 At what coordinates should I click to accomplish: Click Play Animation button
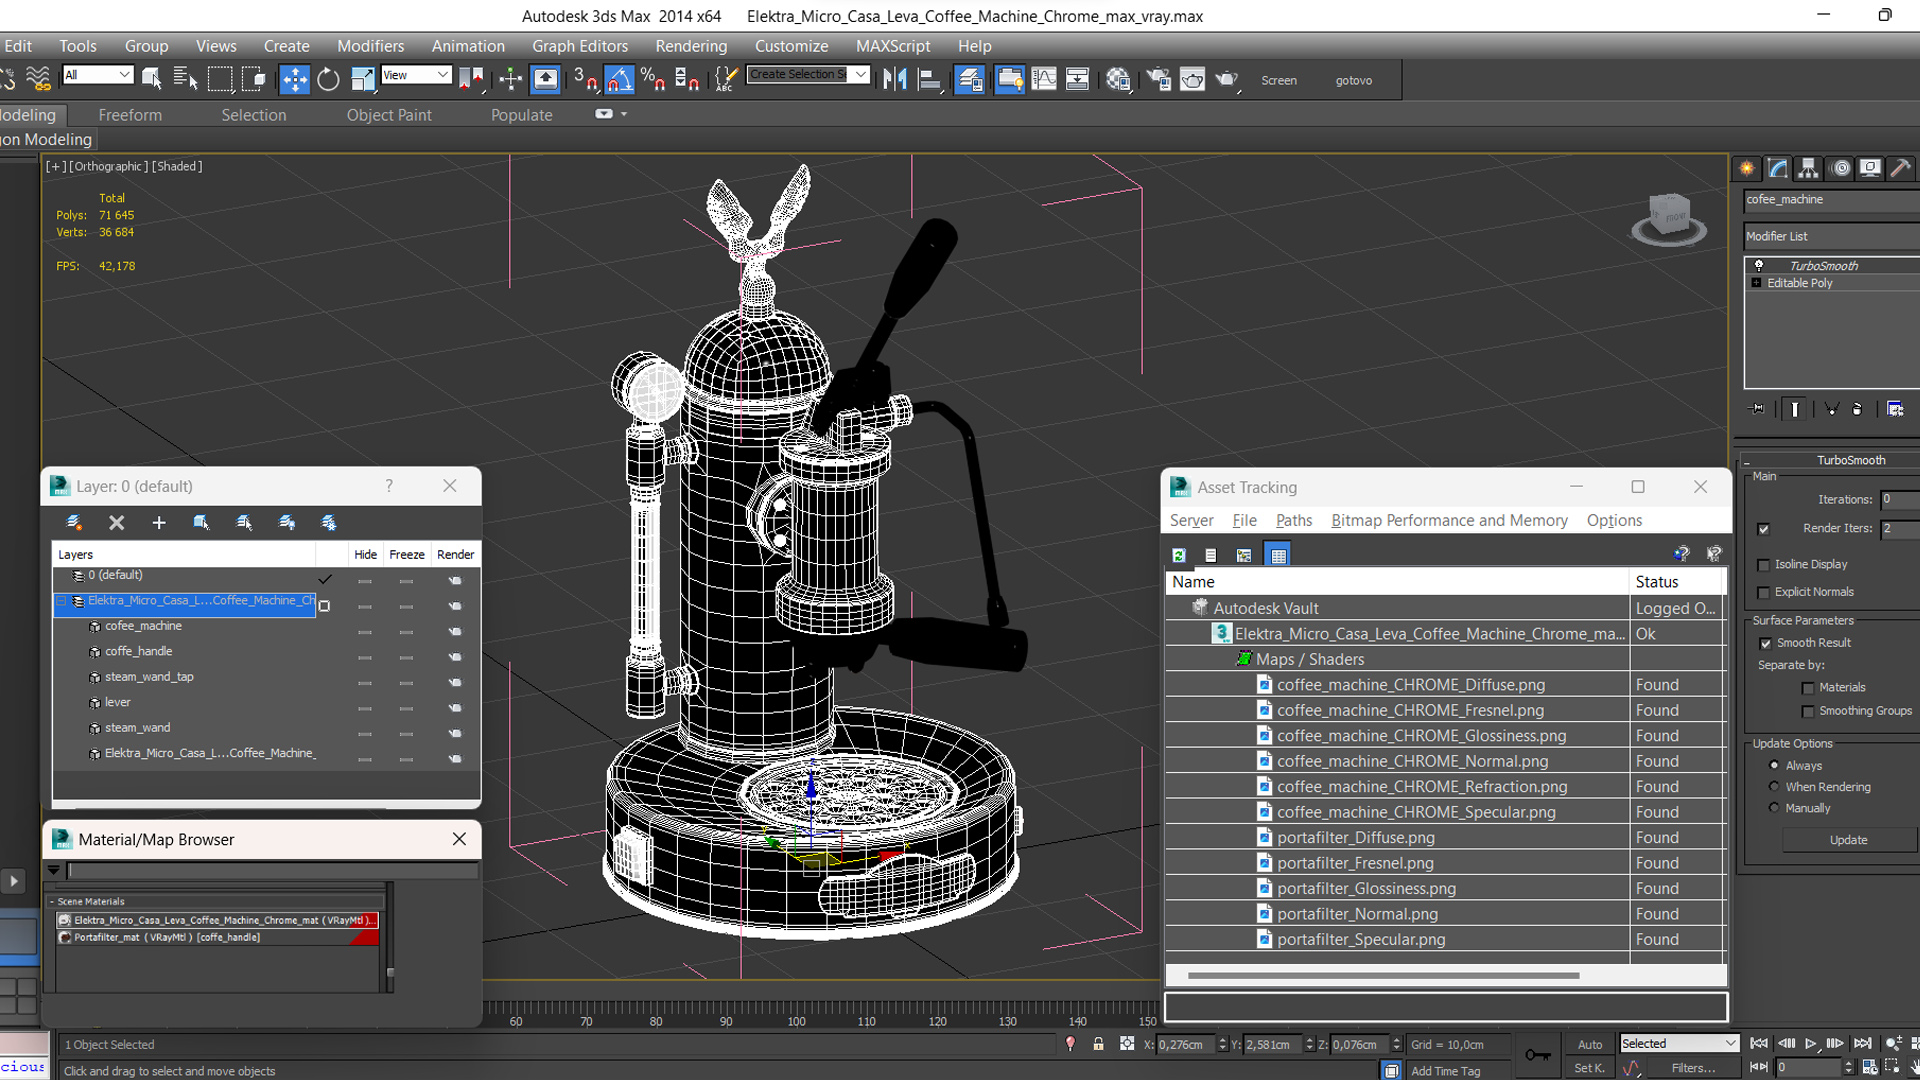(1810, 1043)
